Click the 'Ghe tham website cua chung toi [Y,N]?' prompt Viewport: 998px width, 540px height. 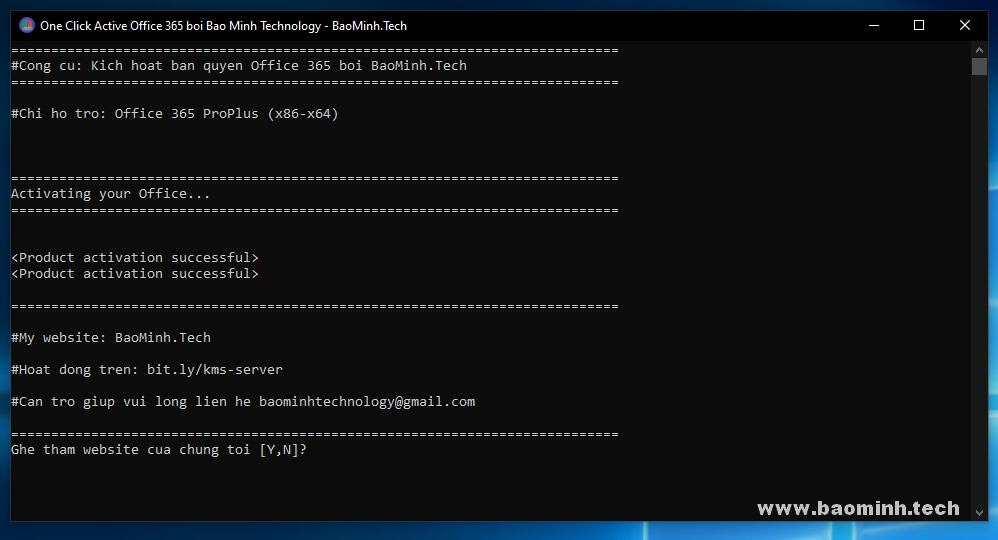click(159, 450)
